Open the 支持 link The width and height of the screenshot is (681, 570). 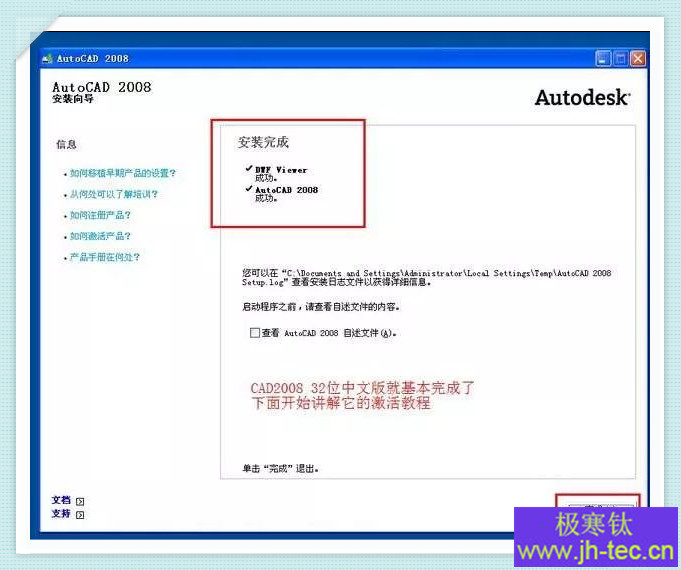click(x=61, y=514)
